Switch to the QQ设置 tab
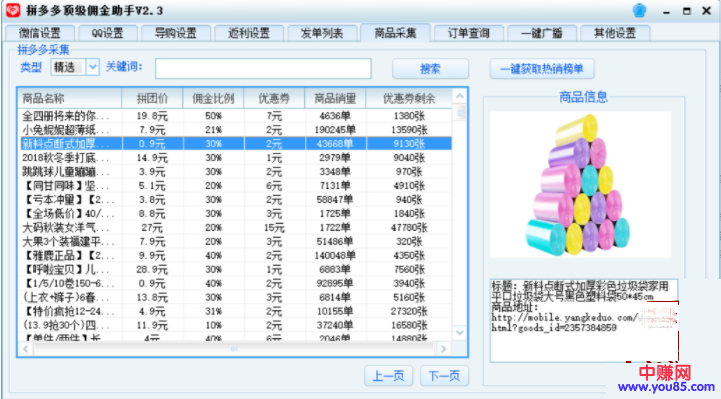This screenshot has height=399, width=721. (108, 33)
